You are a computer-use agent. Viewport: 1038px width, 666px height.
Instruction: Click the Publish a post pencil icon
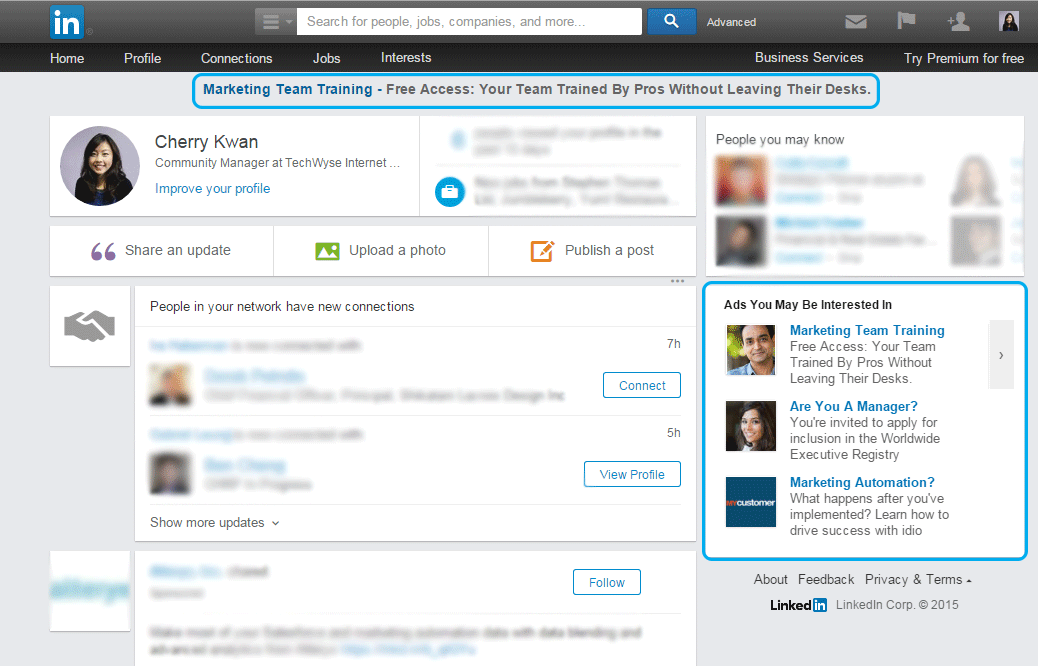click(x=542, y=251)
